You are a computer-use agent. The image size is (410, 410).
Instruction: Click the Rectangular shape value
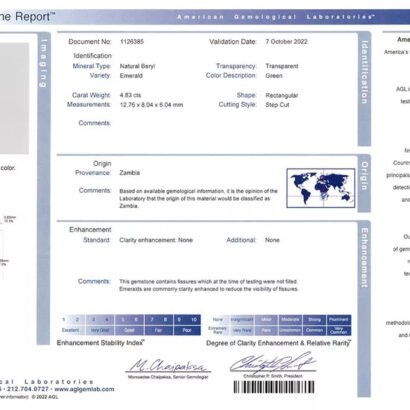pyautogui.click(x=282, y=95)
